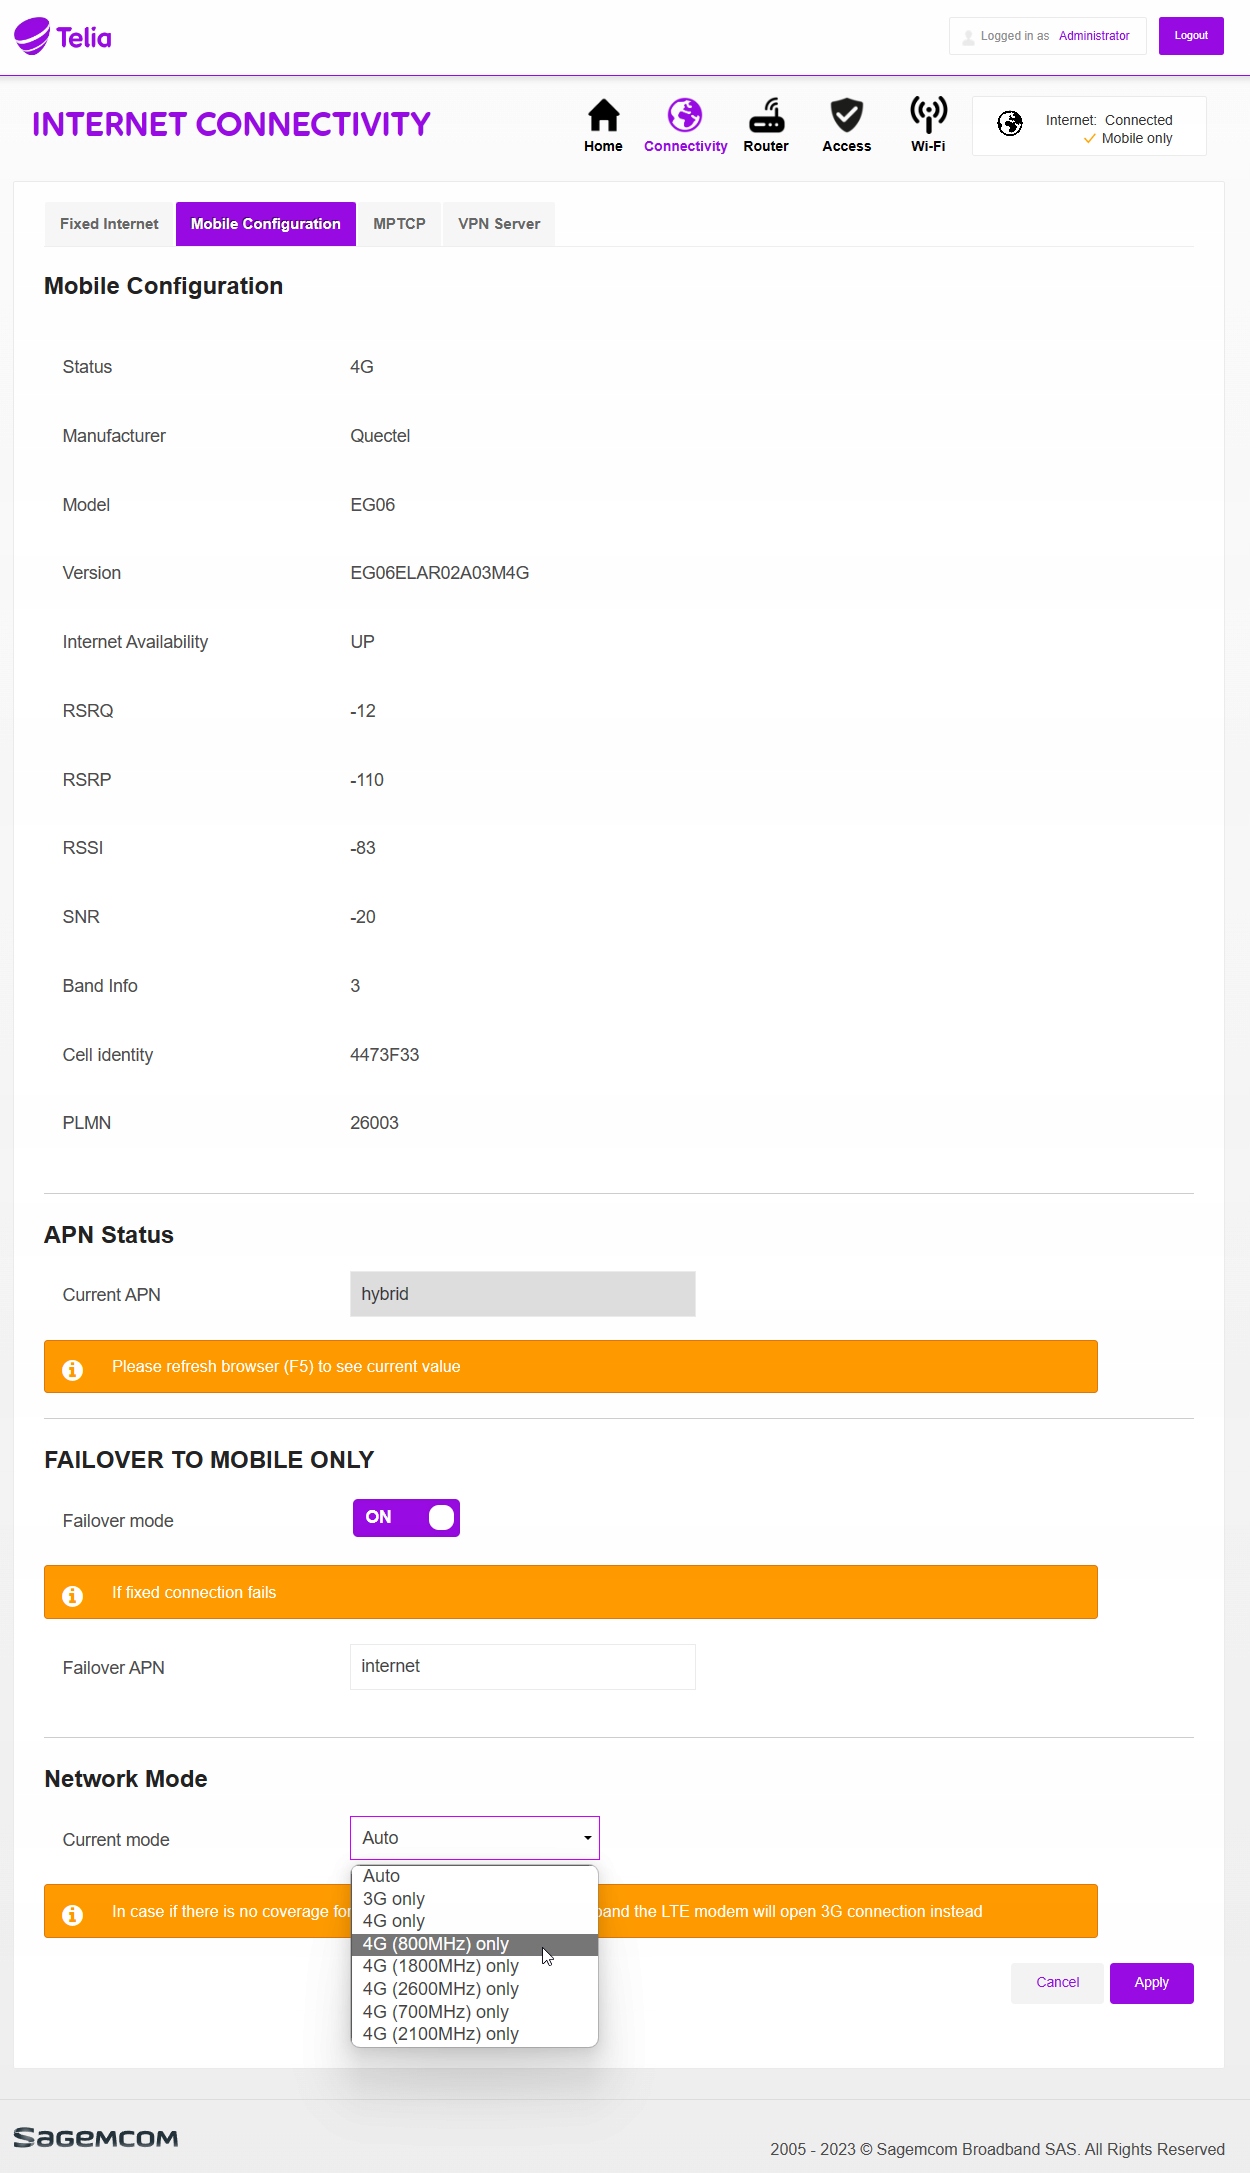Select "4G (1800MHz) only" option
This screenshot has height=2173, width=1250.
point(441,1966)
